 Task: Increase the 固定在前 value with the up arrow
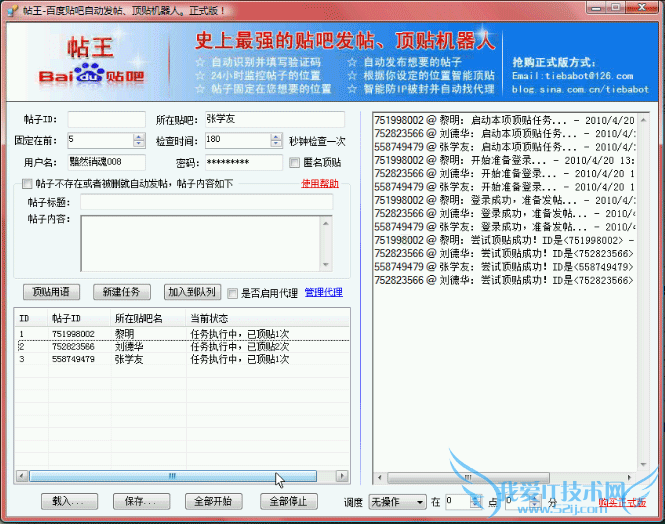click(x=139, y=137)
